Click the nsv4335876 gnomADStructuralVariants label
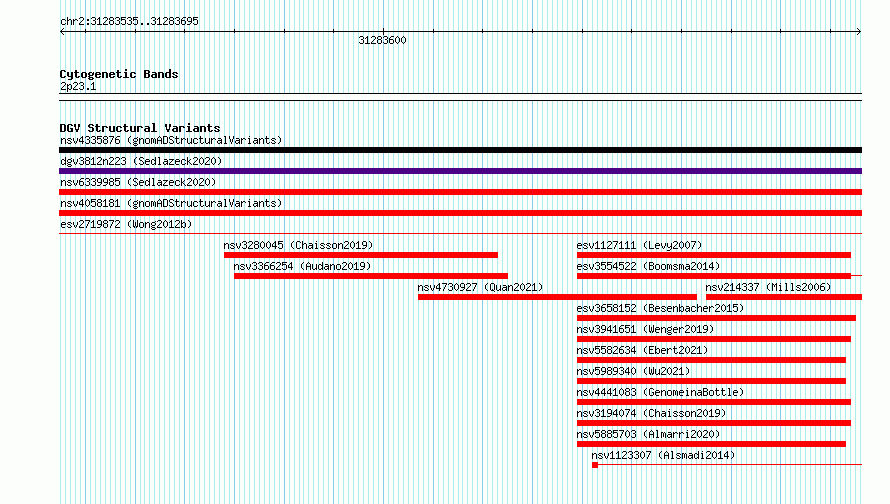Screen dimensions: 890x504 [171, 140]
